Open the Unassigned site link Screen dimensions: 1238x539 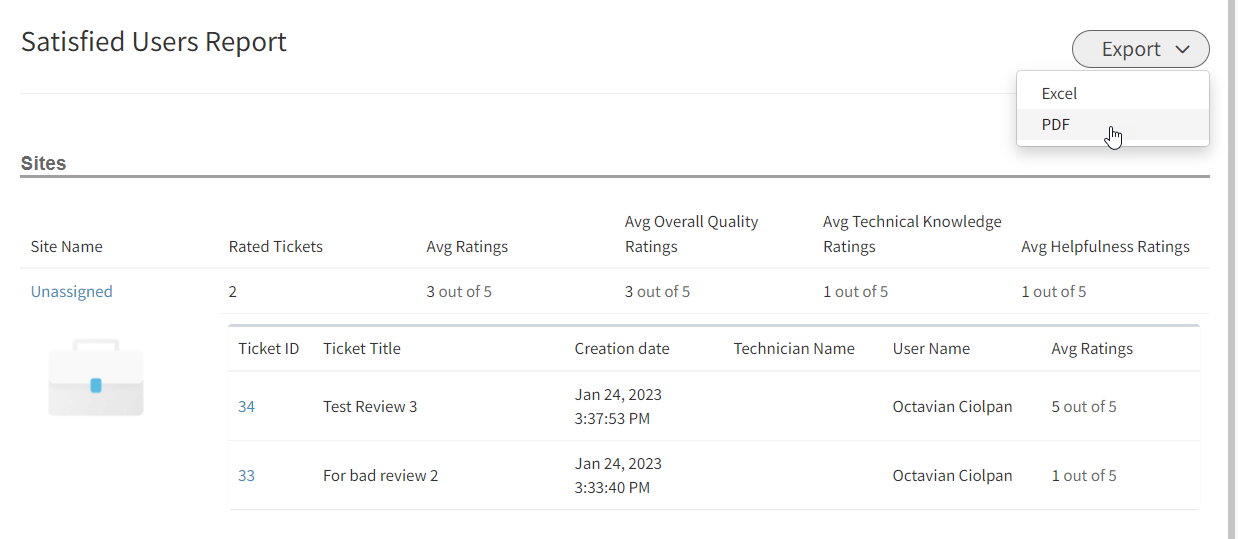click(x=71, y=292)
